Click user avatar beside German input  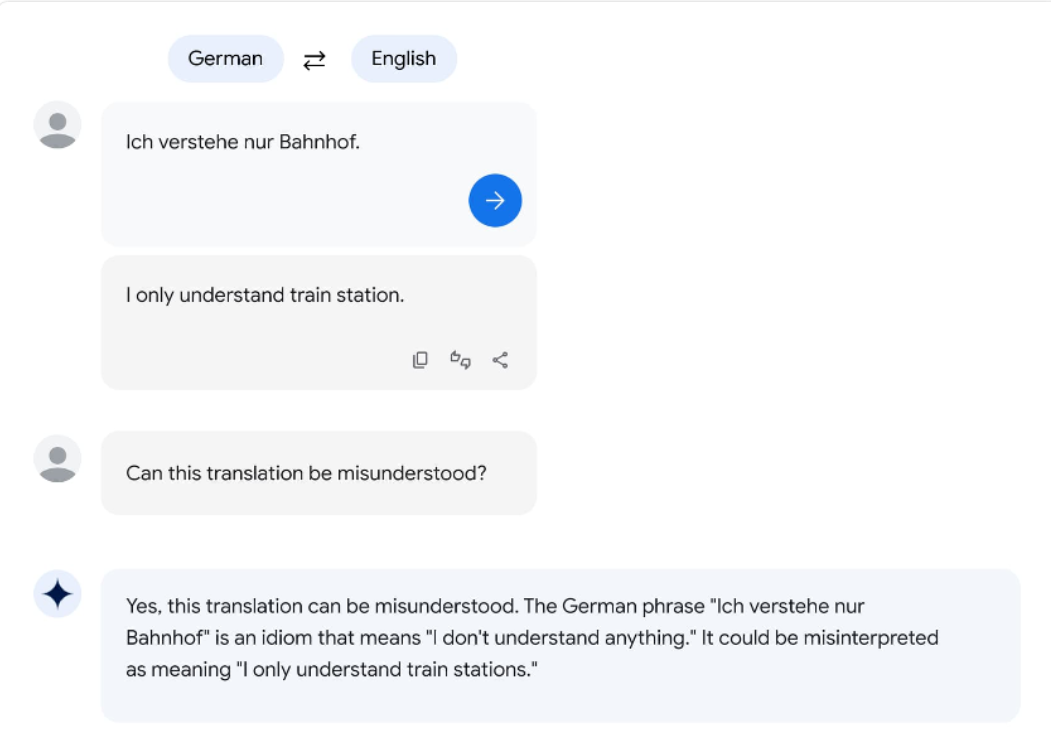58,125
